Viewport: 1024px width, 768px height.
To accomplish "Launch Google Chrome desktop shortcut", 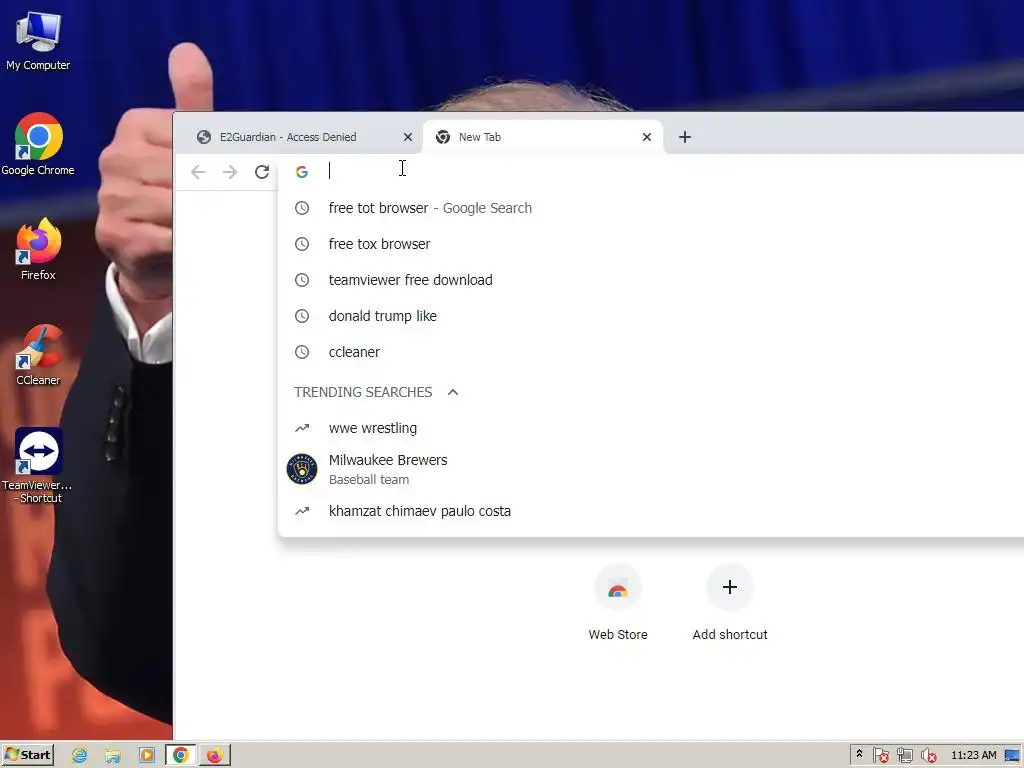I will pyautogui.click(x=38, y=144).
